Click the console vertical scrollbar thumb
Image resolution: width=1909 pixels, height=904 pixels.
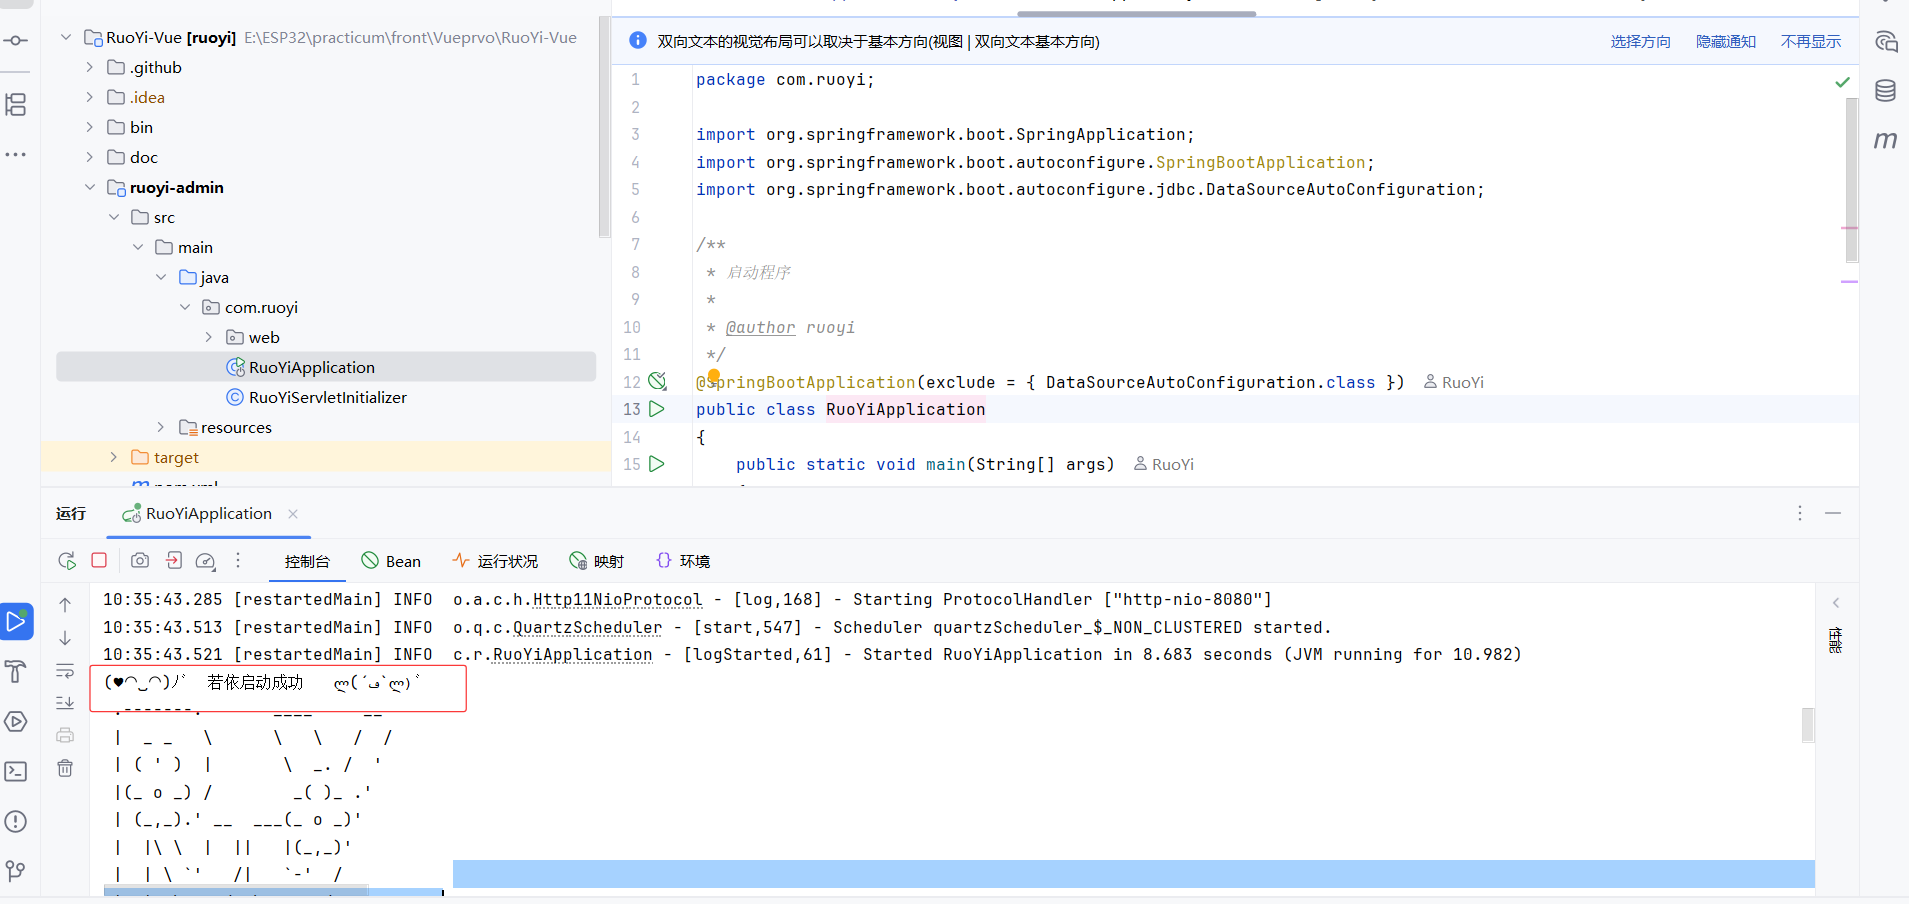pyautogui.click(x=1808, y=725)
